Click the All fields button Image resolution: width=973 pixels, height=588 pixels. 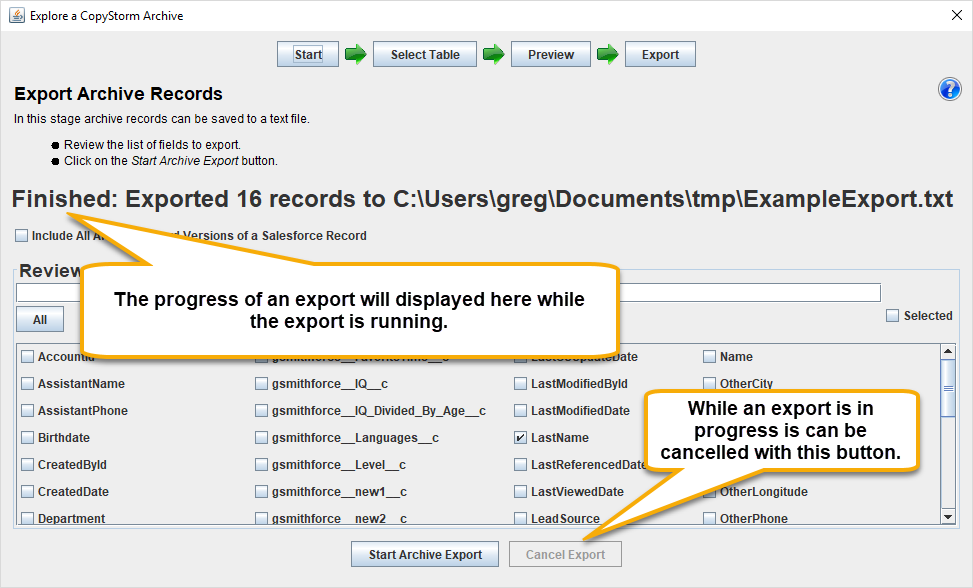40,319
